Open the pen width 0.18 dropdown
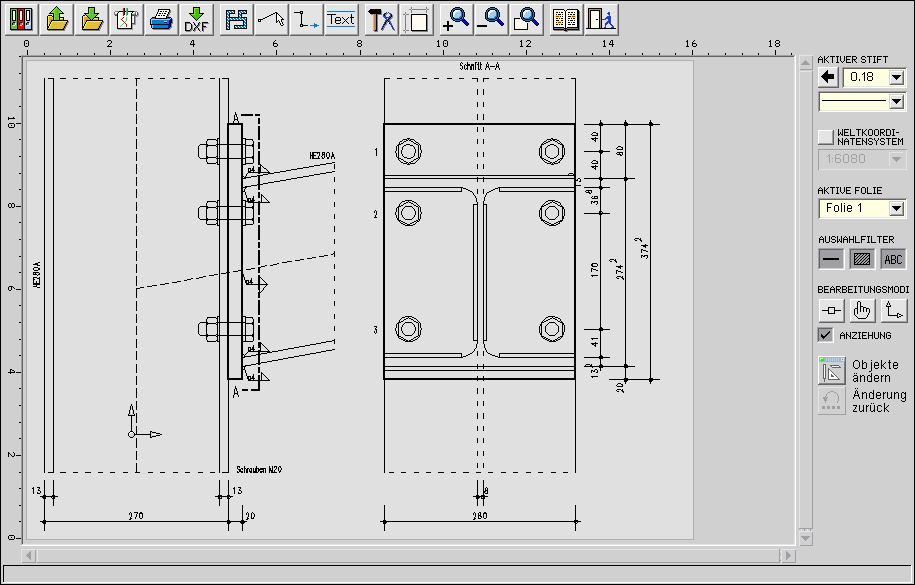 [896, 77]
